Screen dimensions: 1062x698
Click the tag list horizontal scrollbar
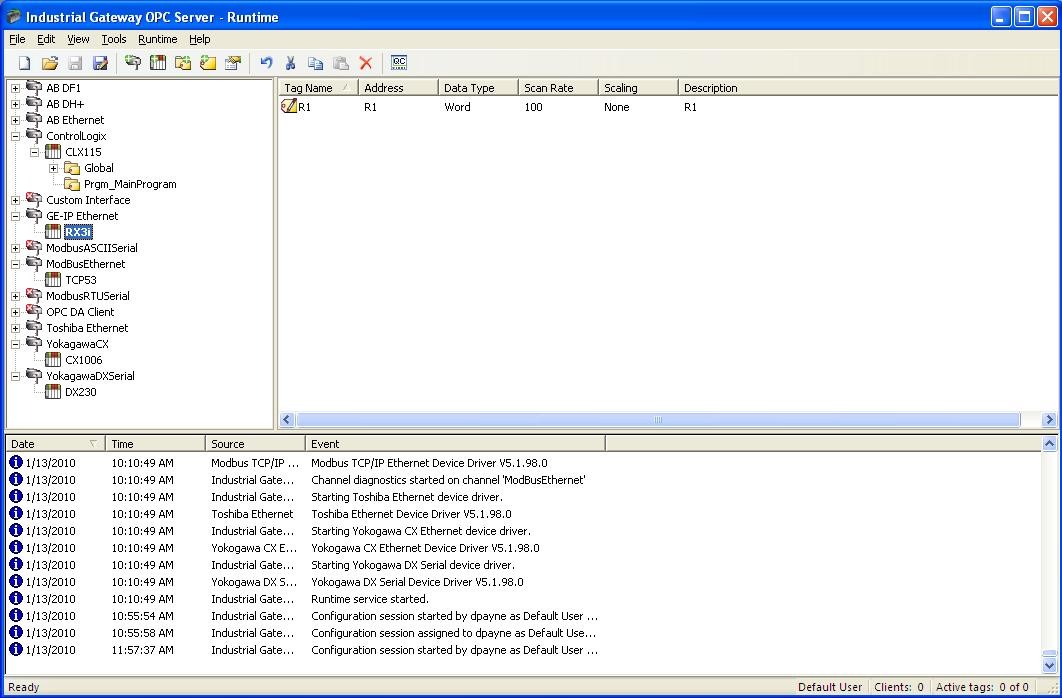point(657,420)
